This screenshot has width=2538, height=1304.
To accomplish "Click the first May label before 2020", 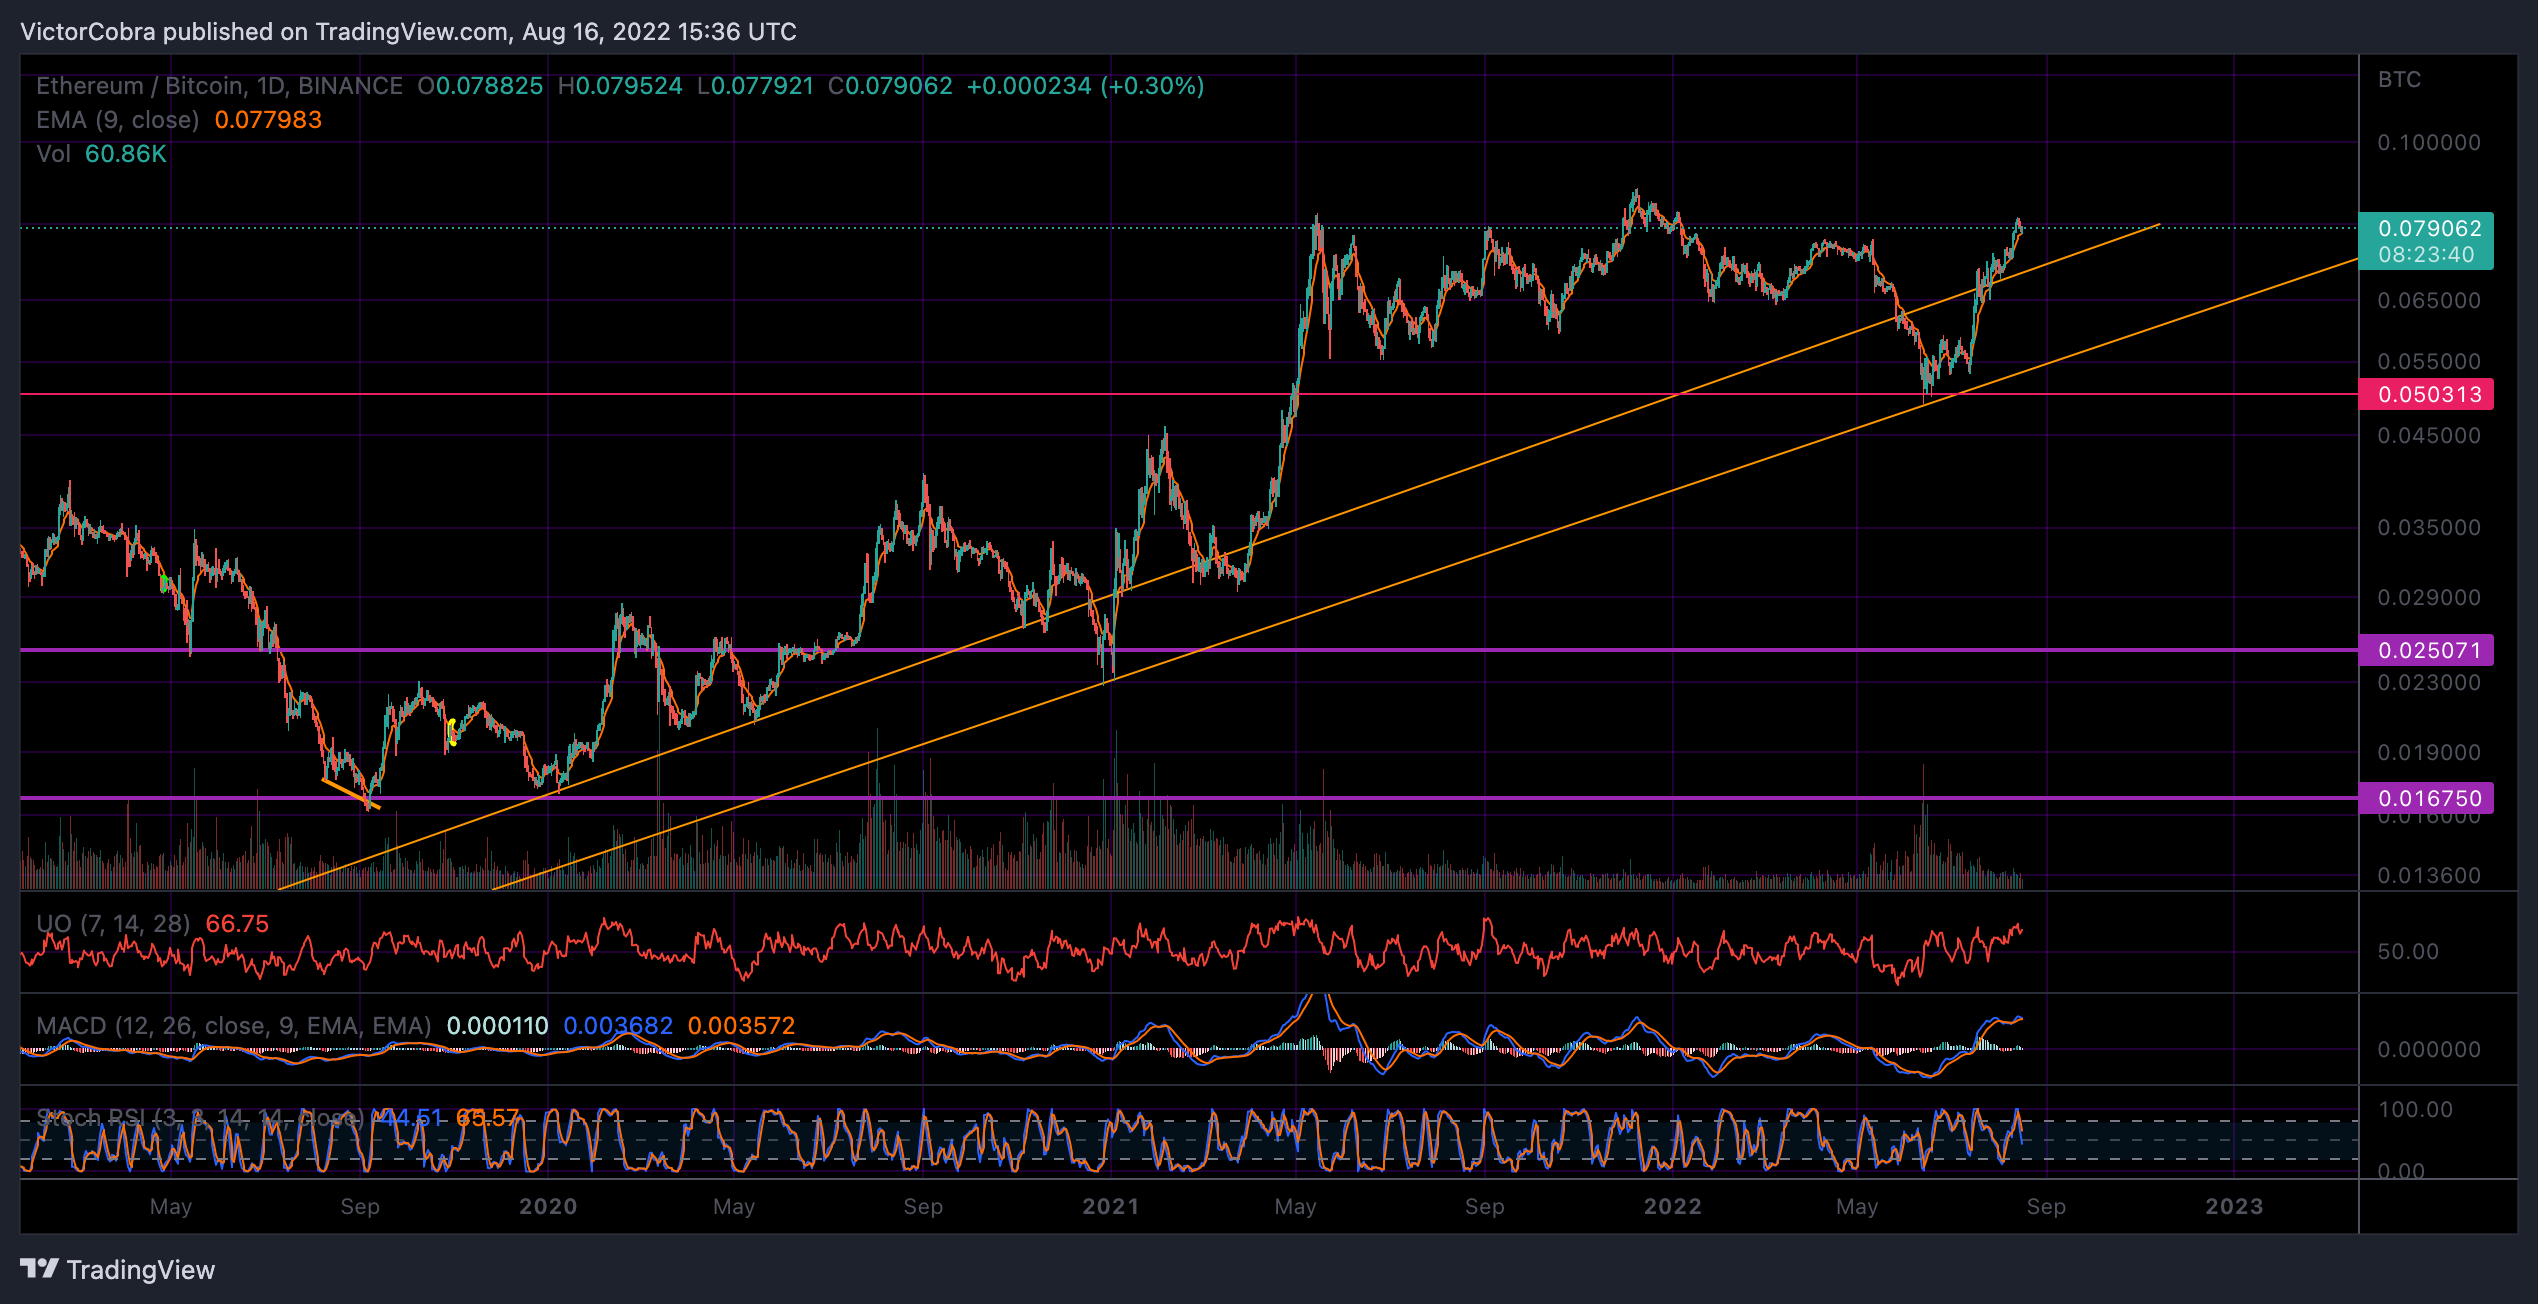I will pos(171,1207).
